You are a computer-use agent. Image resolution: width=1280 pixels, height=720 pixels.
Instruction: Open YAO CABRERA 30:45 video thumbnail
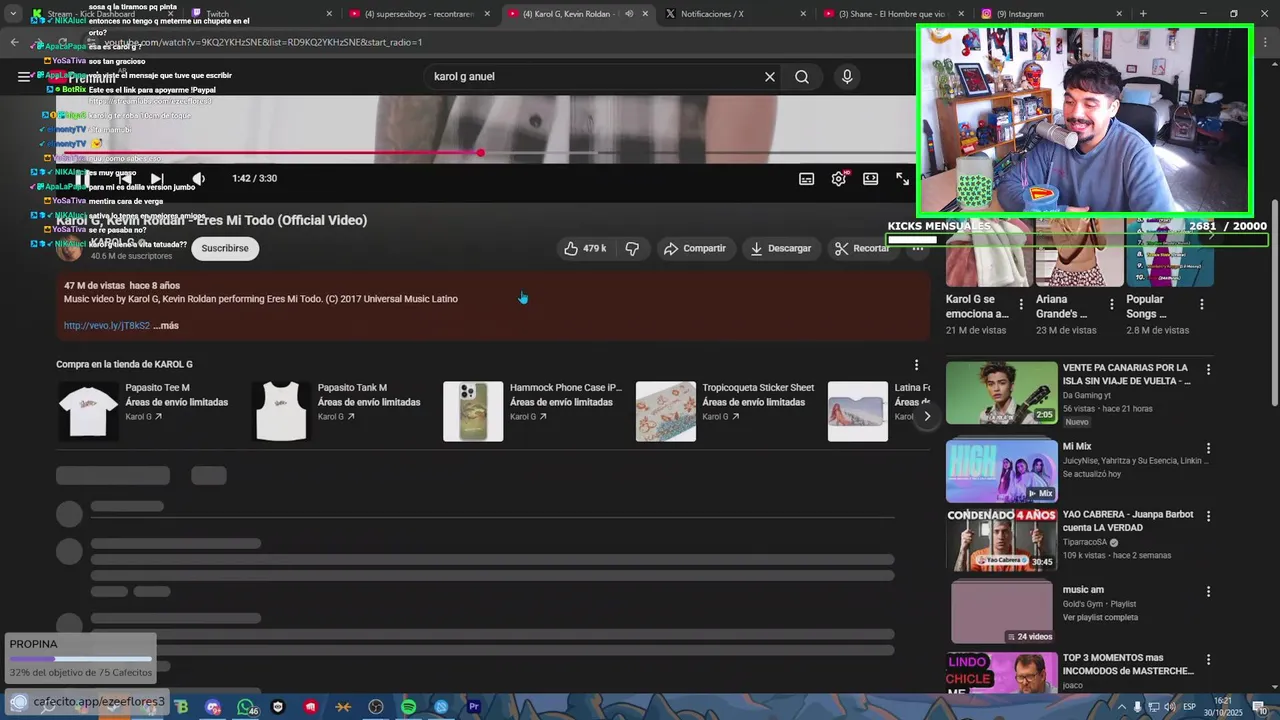click(1001, 540)
